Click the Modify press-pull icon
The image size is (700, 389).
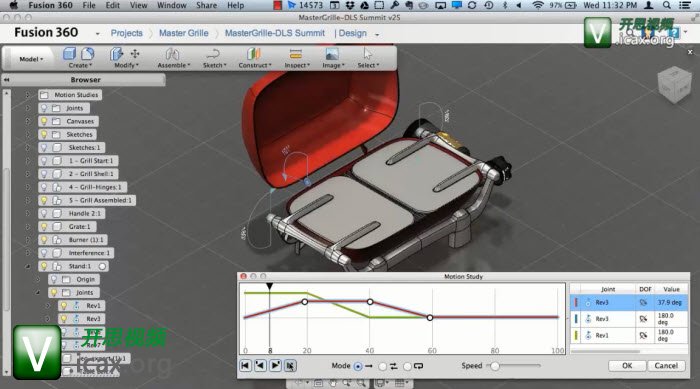(116, 54)
